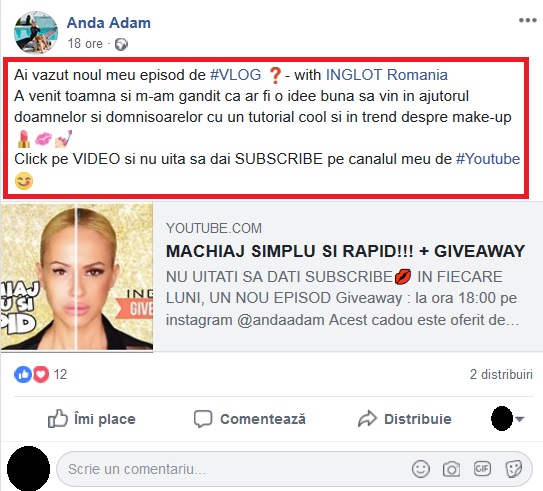Insert an emoji into the comment
This screenshot has height=491, width=543.
421,469
